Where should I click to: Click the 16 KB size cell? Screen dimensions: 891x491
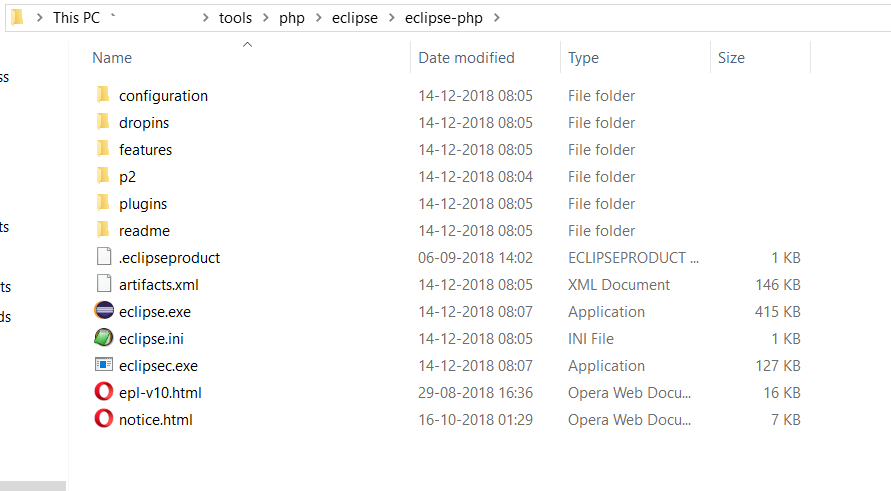pos(782,393)
